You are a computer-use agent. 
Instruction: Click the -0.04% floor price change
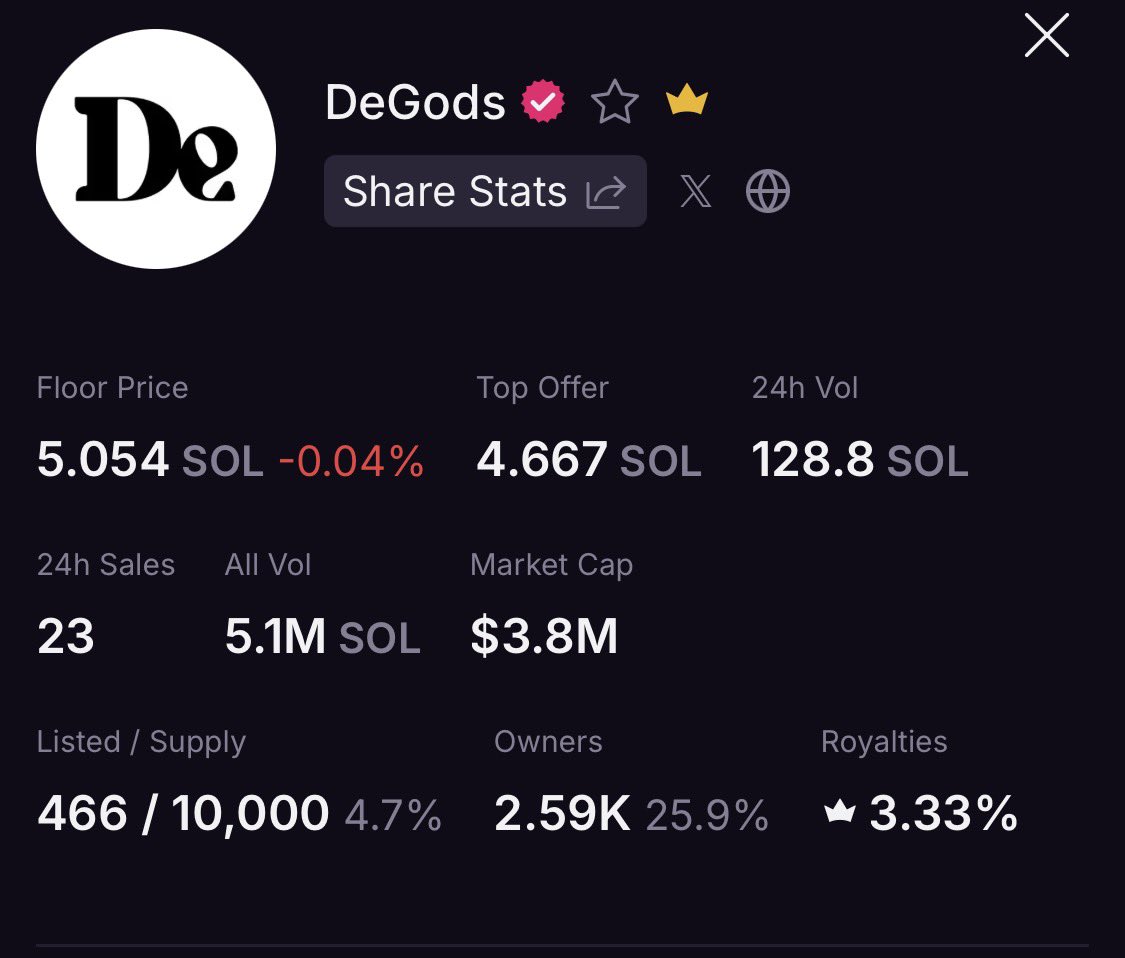[x=351, y=461]
